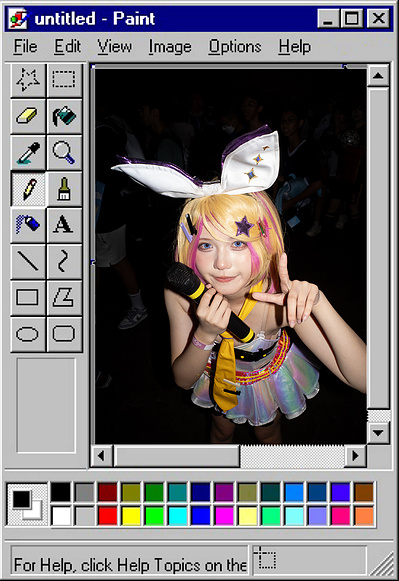Select the Text tool
399x581 pixels.
(64, 225)
